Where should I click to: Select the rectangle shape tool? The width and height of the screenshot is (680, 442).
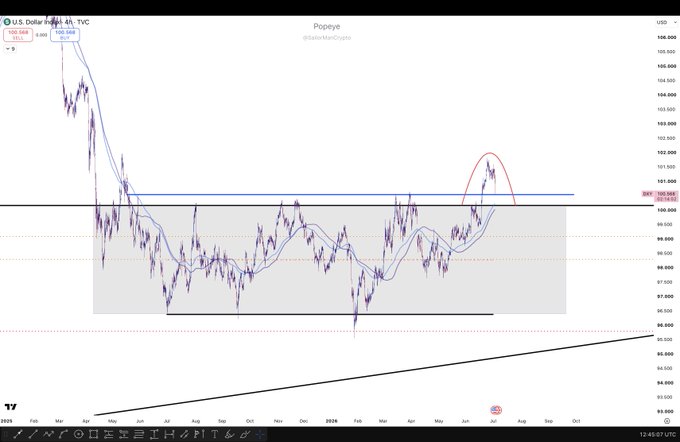point(93,434)
